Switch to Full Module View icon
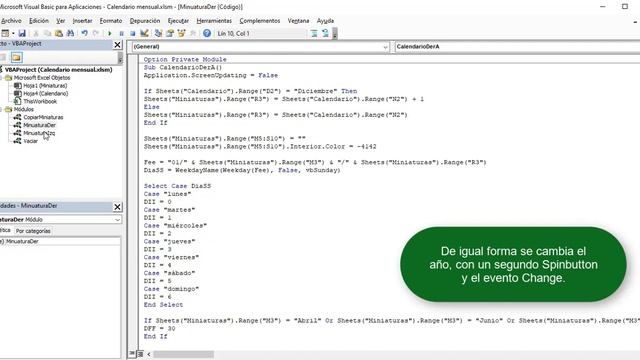The image size is (640, 360). (140, 354)
